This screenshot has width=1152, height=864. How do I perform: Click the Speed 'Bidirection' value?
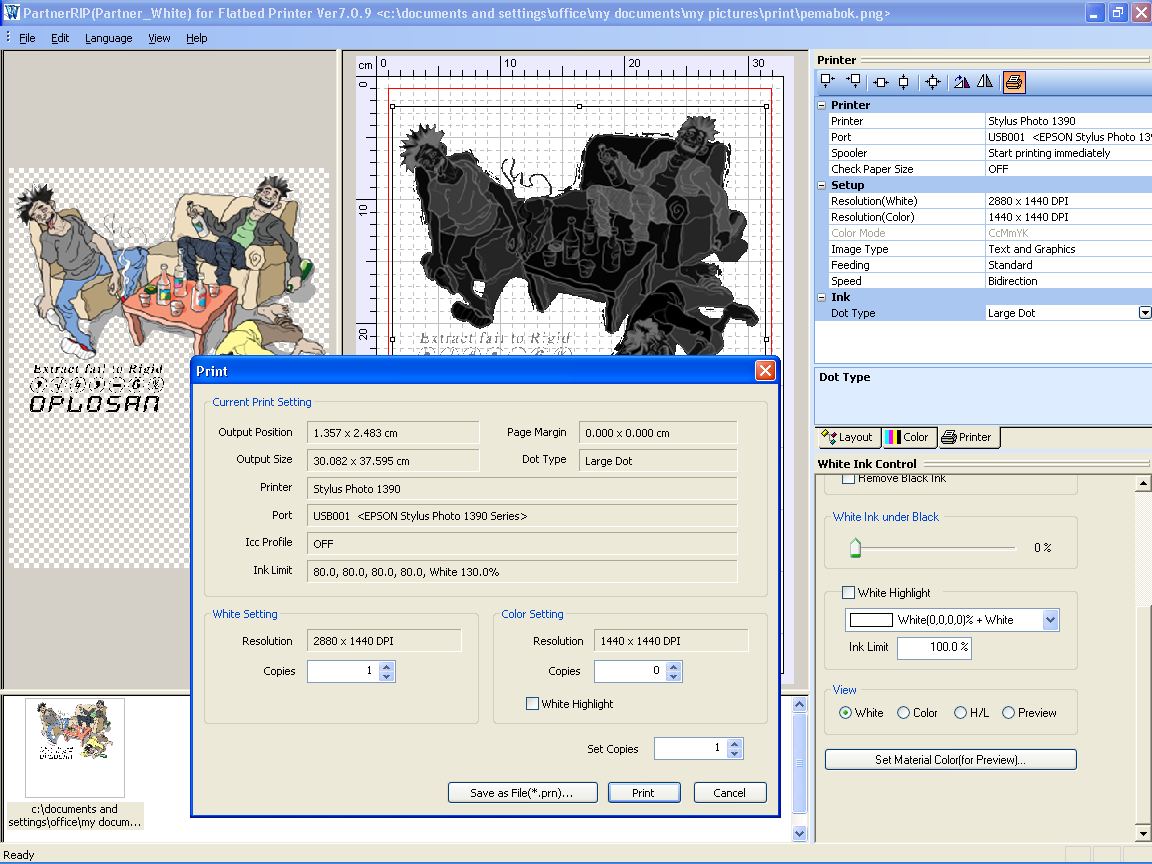[1068, 281]
